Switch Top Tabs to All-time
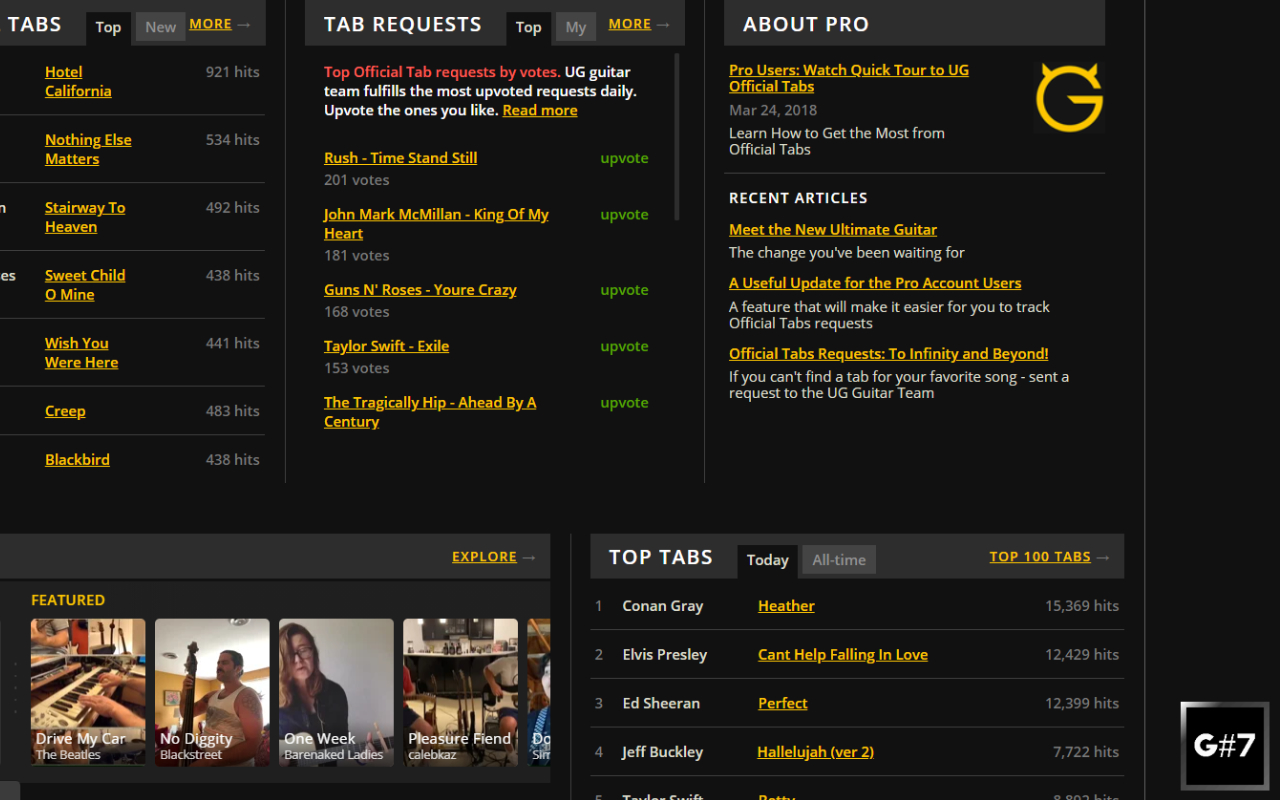This screenshot has height=800, width=1280. tap(839, 560)
